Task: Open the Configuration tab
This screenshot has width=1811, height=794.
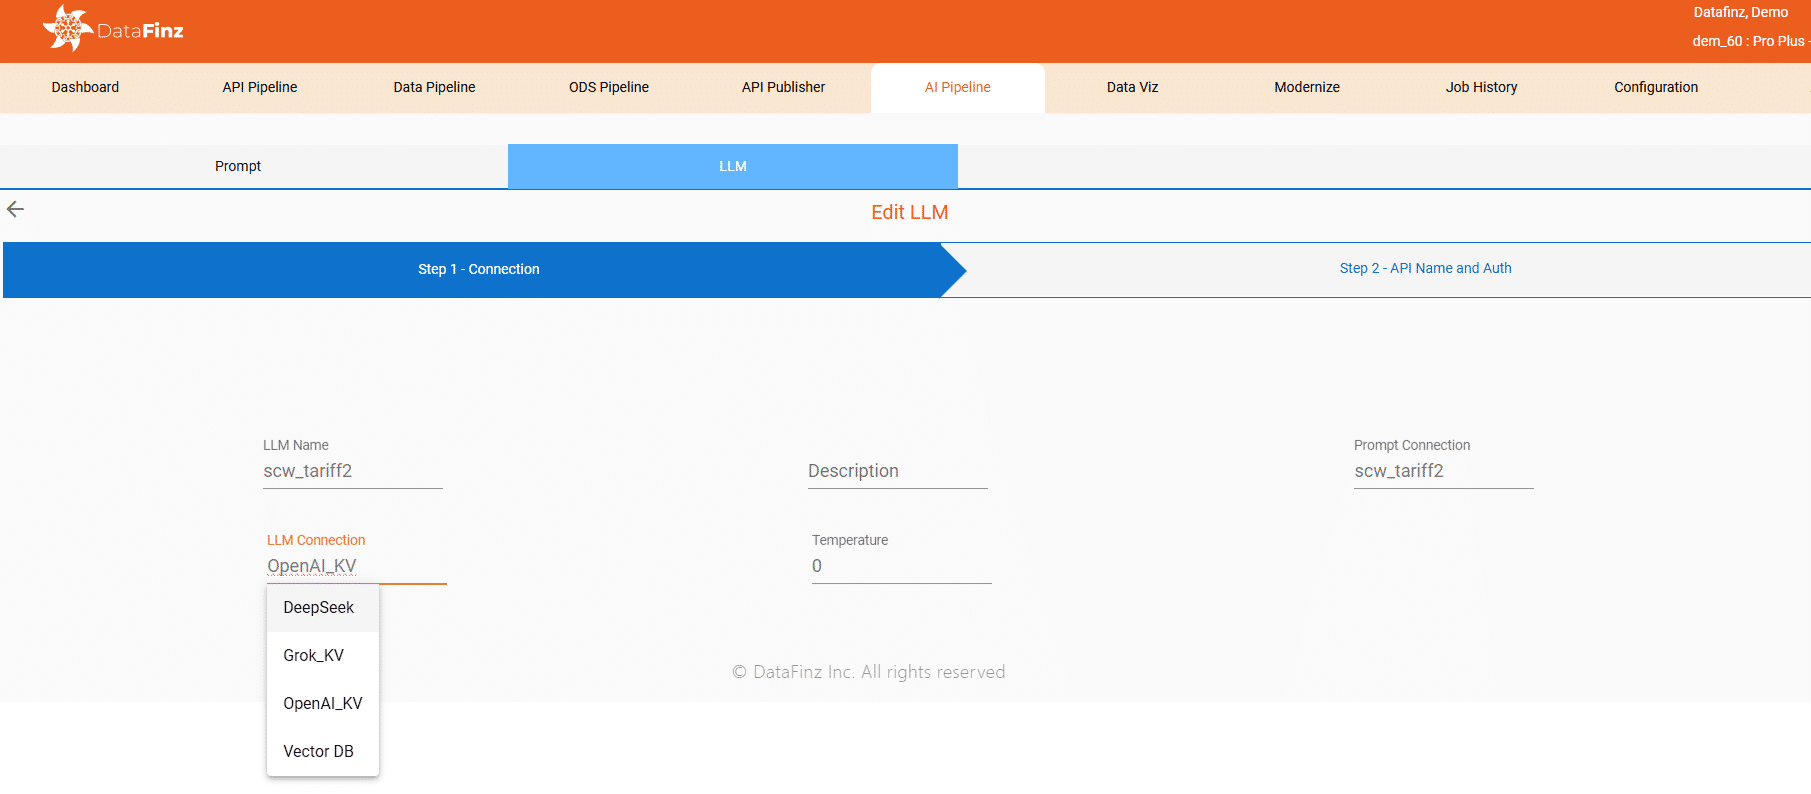Action: [x=1656, y=88]
